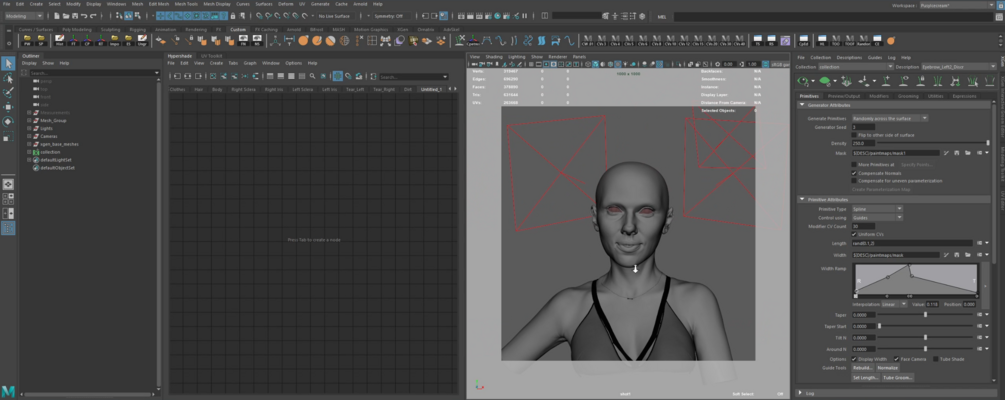1005x400 pixels.
Task: Click Width paint brush icon
Action: pyautogui.click(x=946, y=255)
